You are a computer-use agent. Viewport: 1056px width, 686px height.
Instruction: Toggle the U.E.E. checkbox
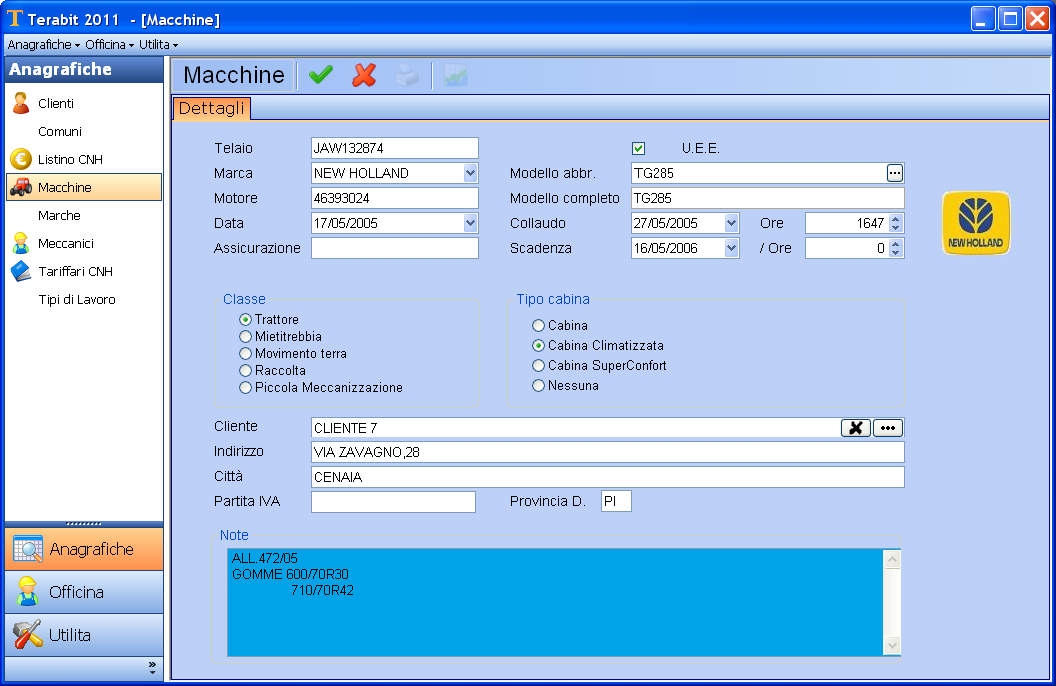tap(638, 148)
